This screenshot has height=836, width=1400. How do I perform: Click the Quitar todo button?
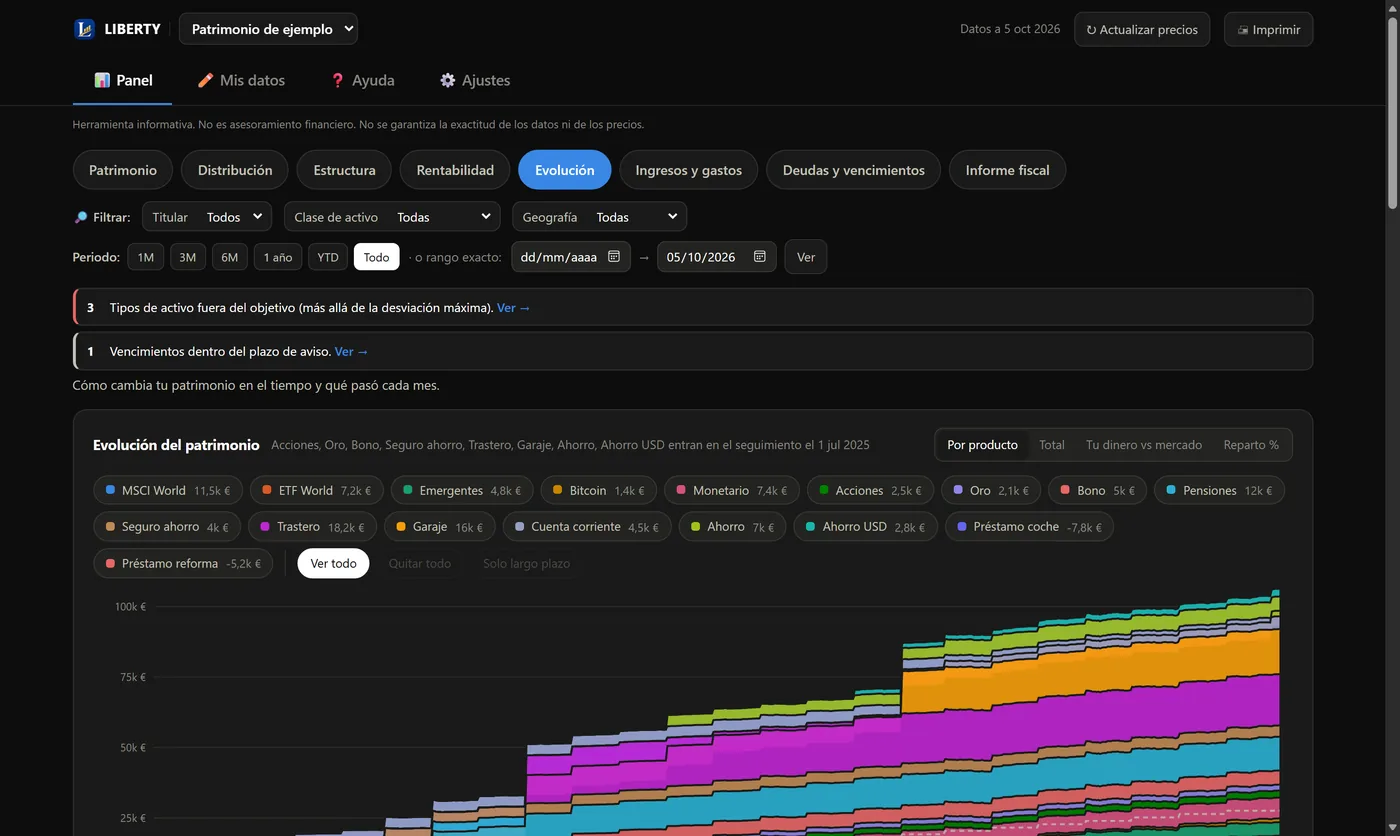[x=419, y=563]
